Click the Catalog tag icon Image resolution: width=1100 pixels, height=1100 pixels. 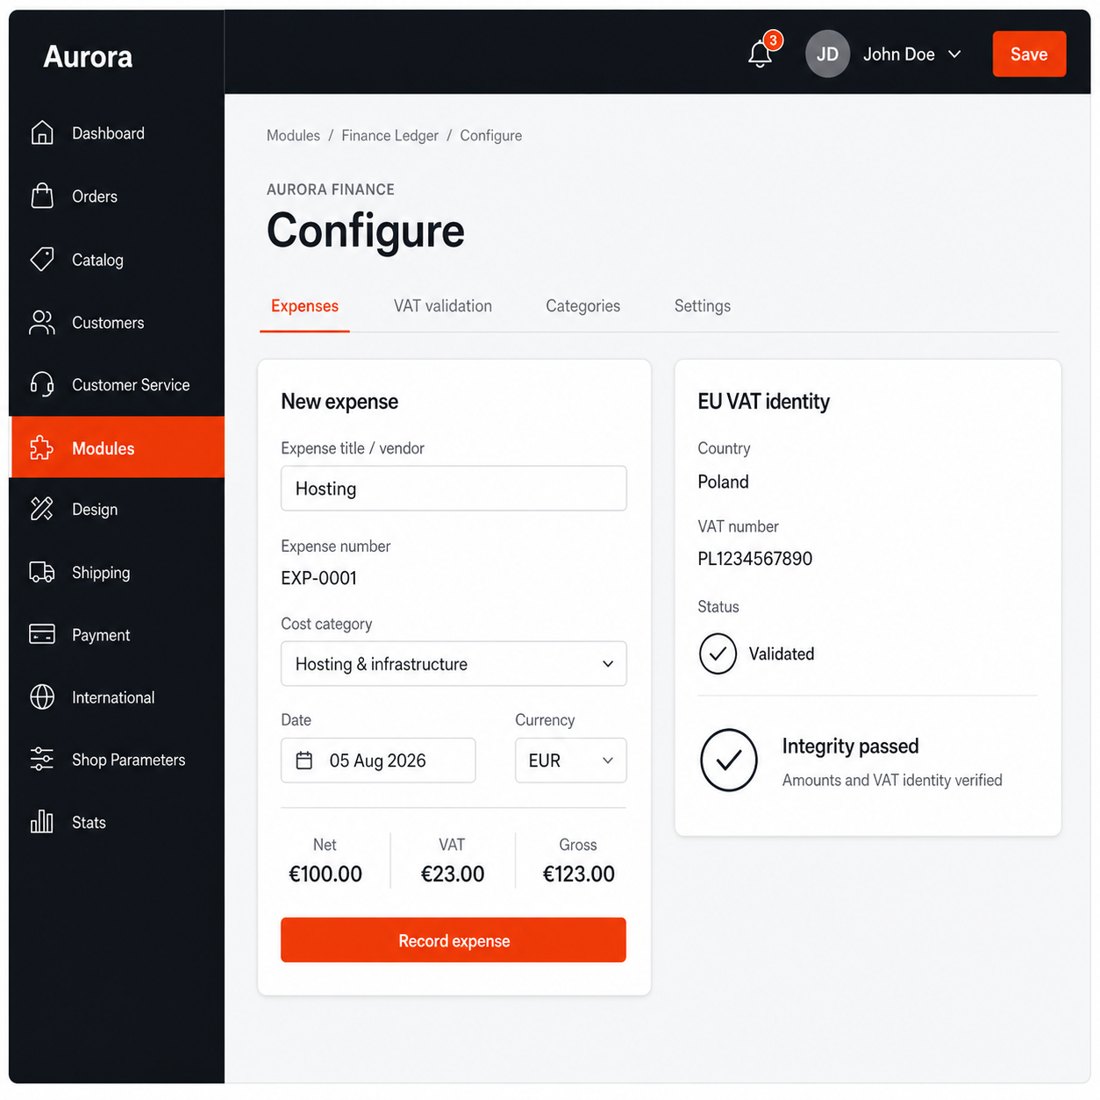click(42, 259)
